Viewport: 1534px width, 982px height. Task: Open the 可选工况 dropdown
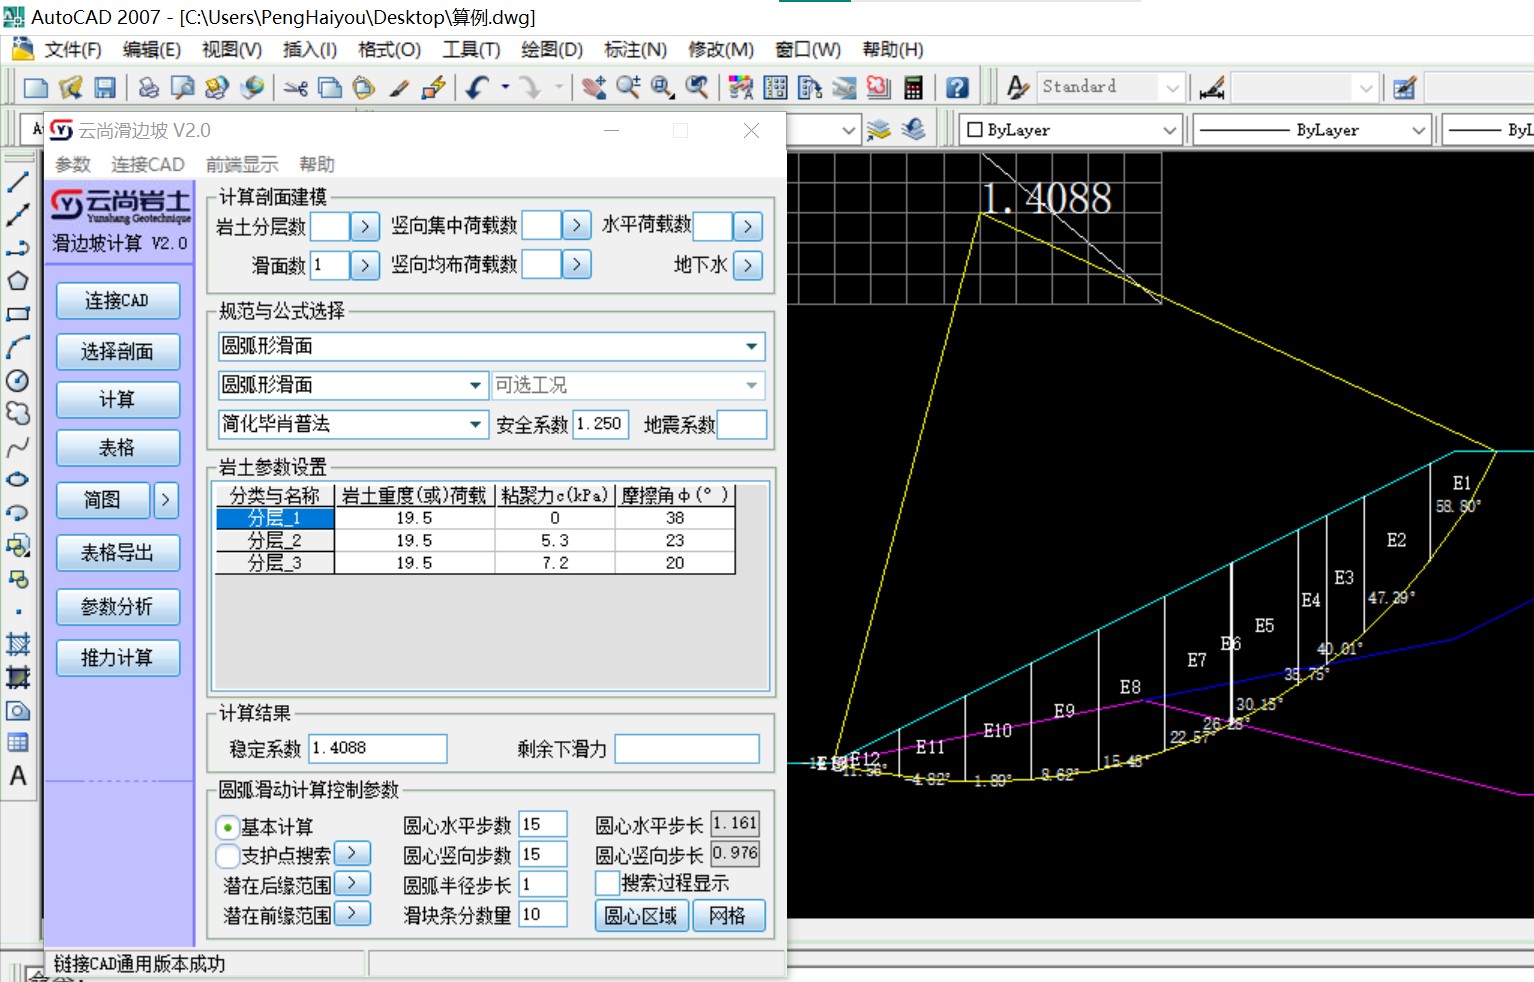coord(751,385)
